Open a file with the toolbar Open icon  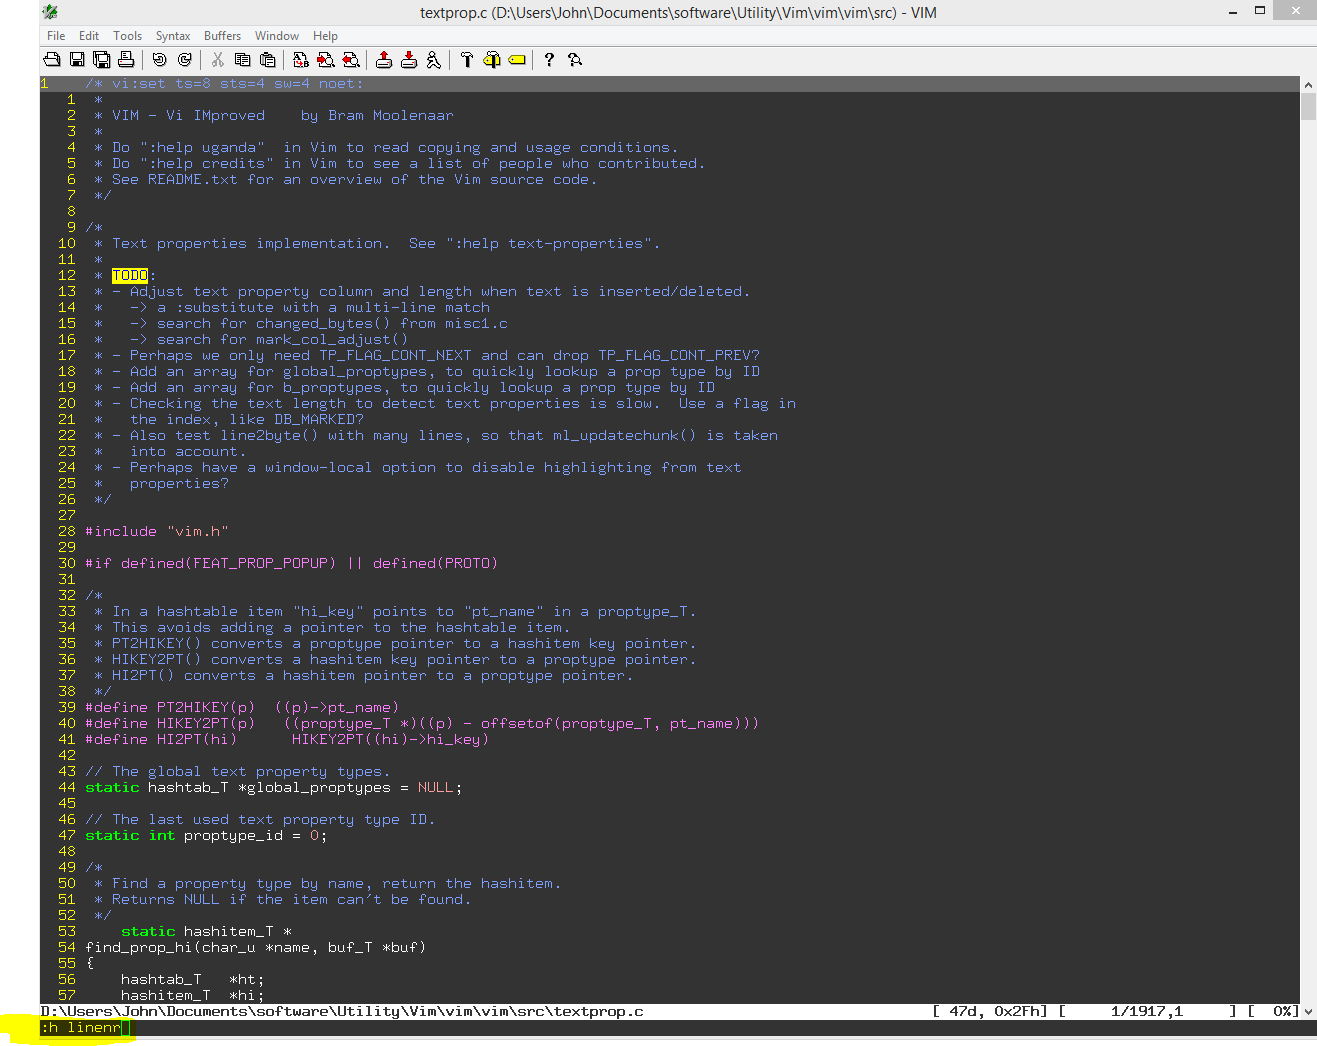[x=52, y=60]
